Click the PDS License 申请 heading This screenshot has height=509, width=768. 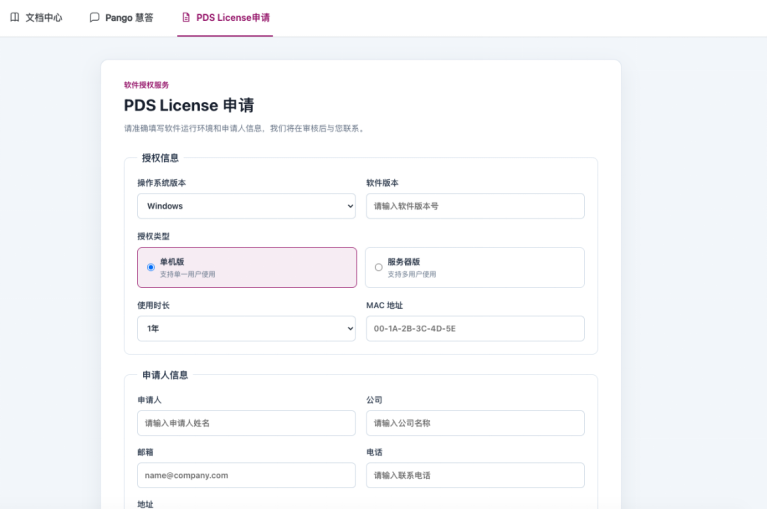coord(189,105)
